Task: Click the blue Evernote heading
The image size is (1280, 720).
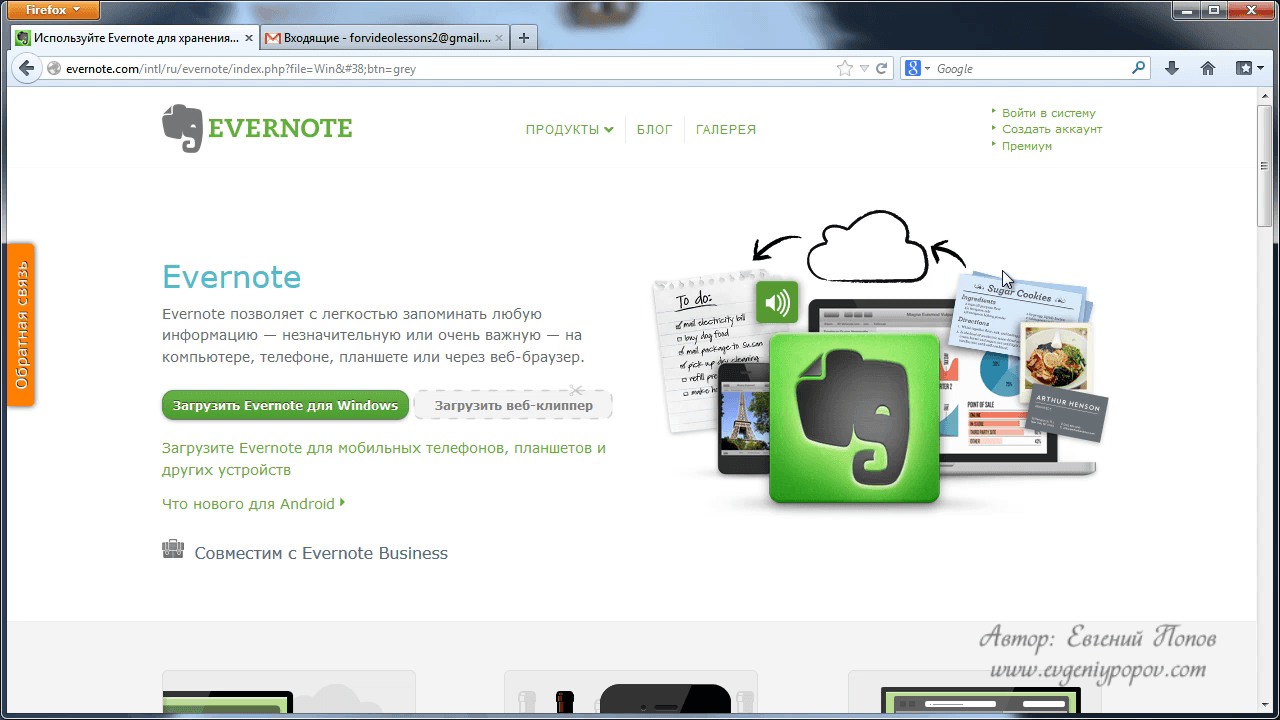Action: point(231,277)
